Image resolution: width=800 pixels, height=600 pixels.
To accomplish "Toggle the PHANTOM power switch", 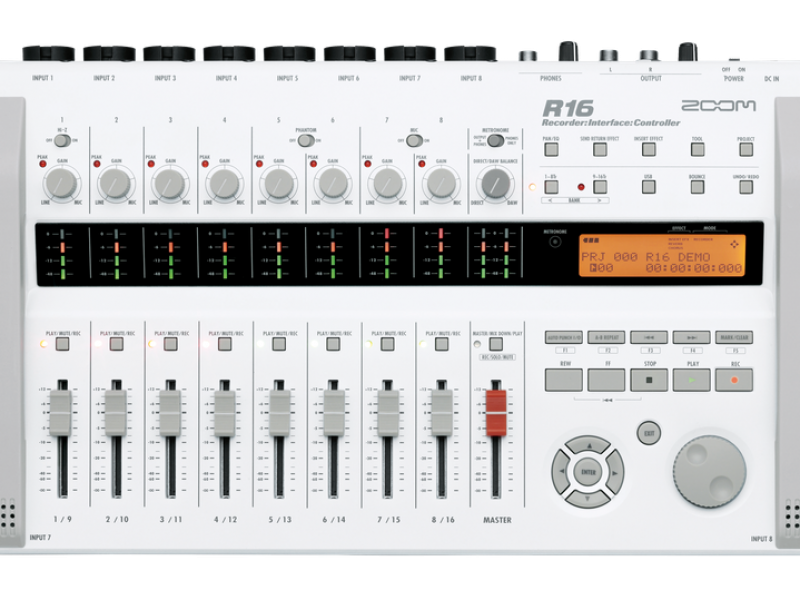I will pyautogui.click(x=306, y=140).
